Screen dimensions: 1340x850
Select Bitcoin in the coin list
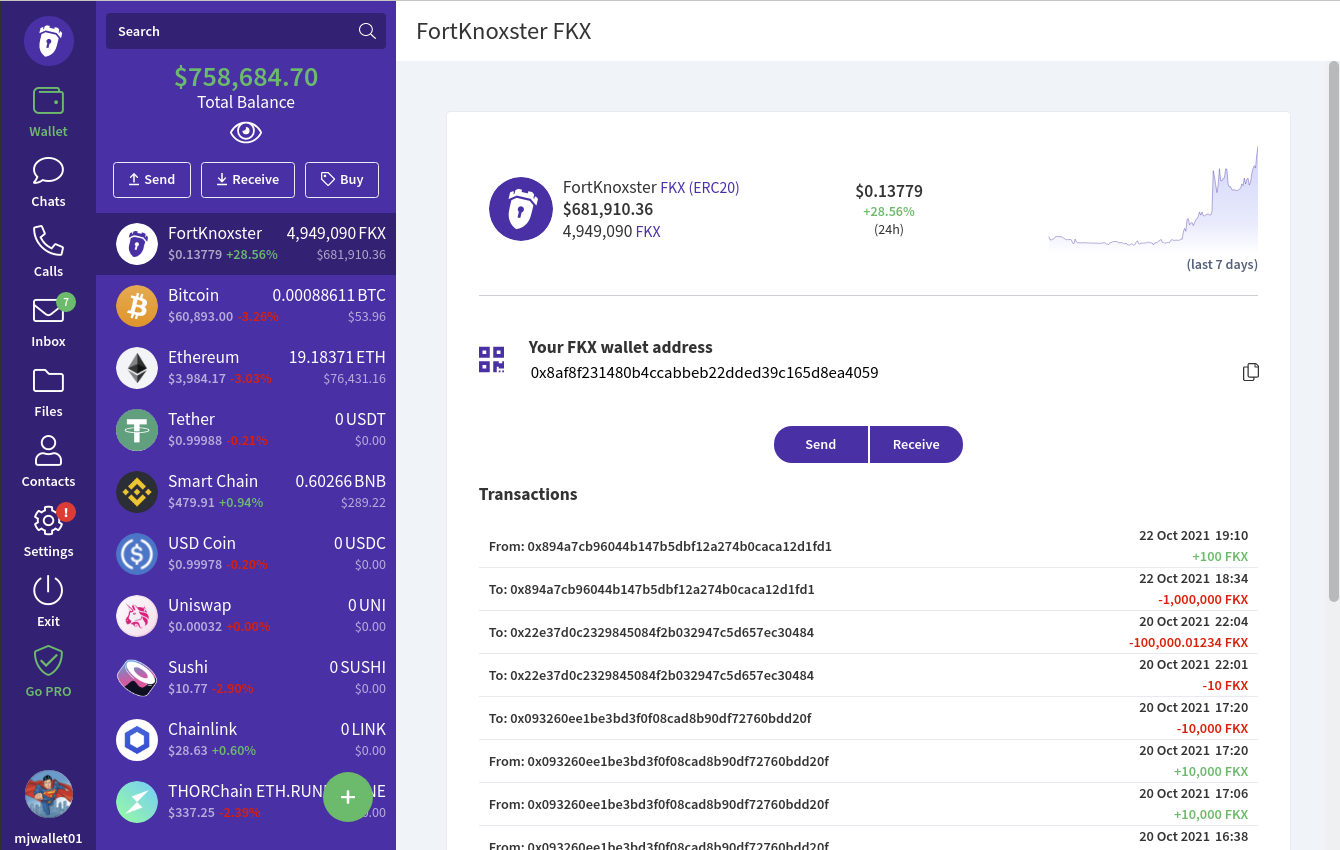[x=246, y=305]
